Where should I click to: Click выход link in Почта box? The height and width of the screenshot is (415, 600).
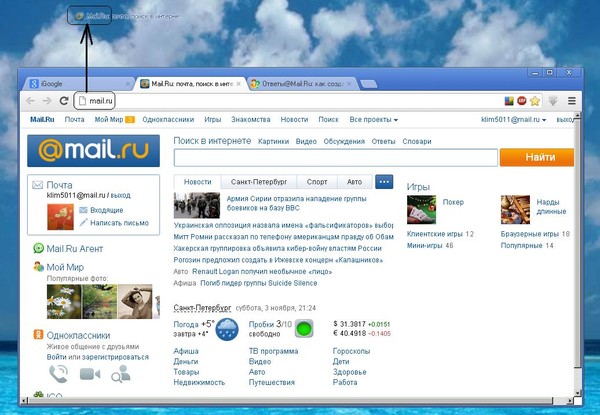tap(121, 195)
